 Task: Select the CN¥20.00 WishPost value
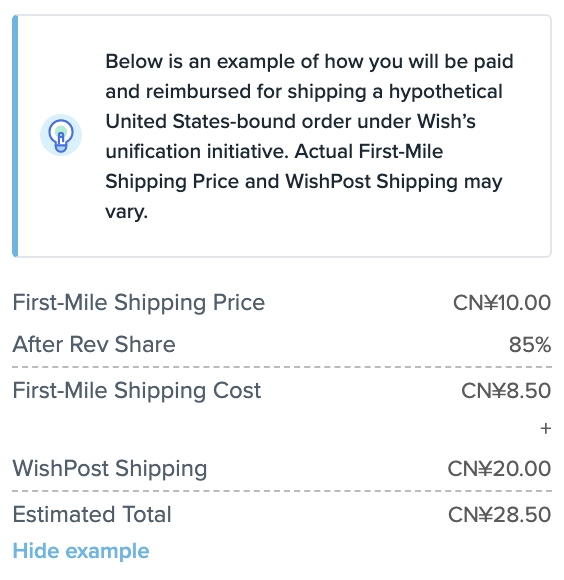pos(499,469)
